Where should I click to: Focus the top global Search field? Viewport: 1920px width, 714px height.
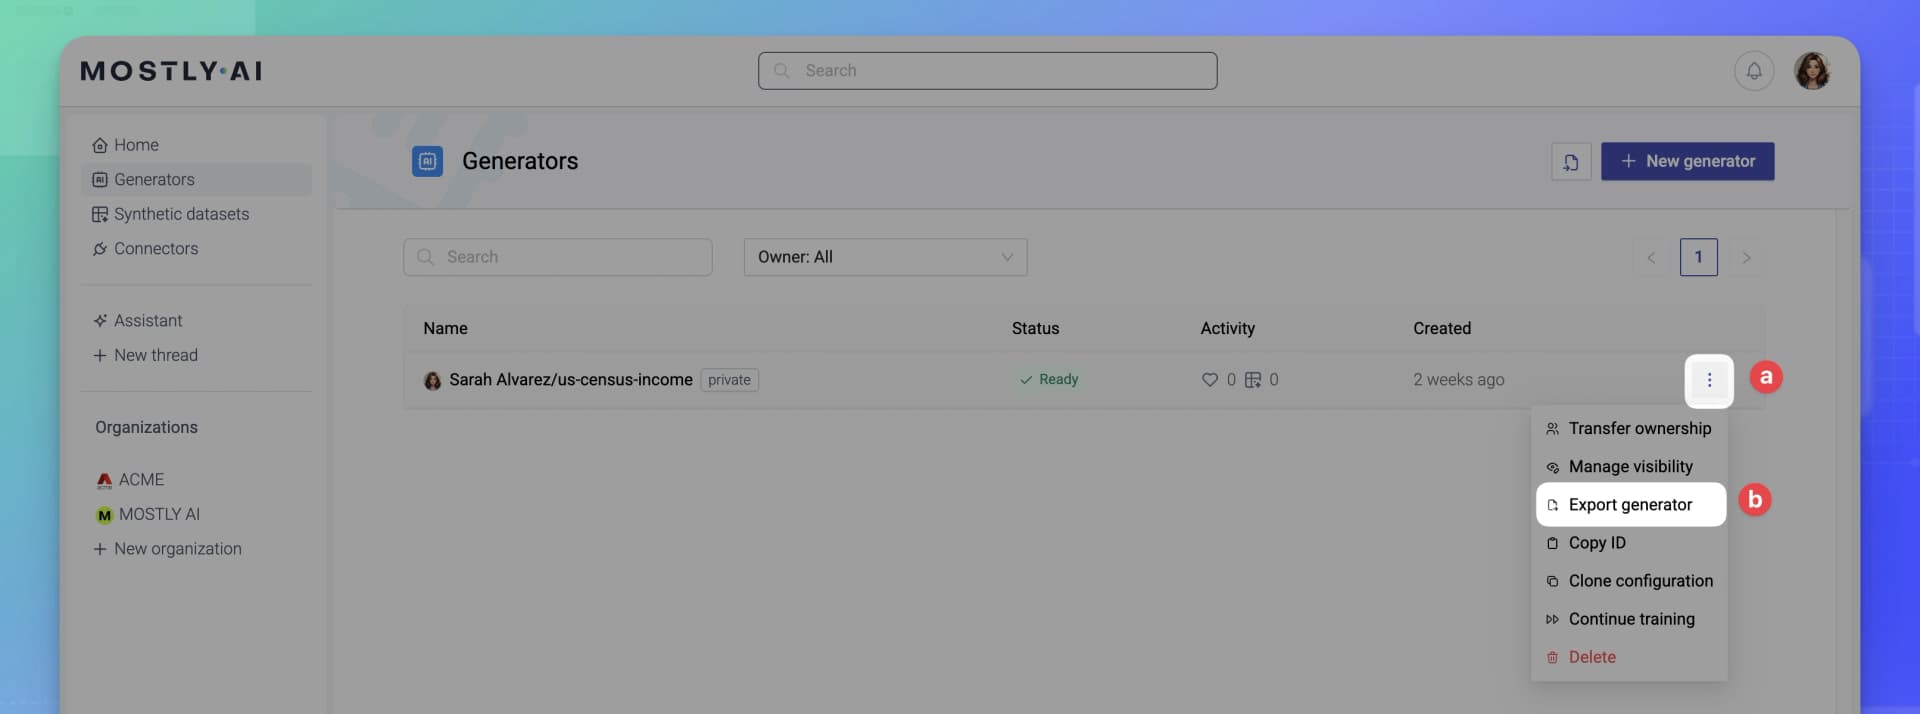click(987, 71)
